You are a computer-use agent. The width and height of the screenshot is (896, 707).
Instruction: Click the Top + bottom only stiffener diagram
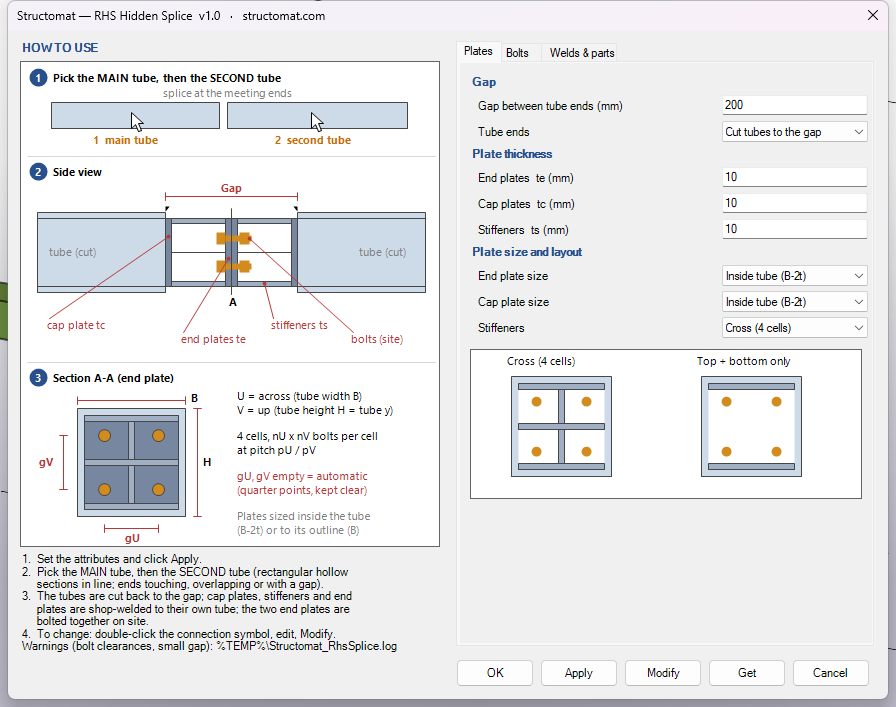click(x=751, y=426)
